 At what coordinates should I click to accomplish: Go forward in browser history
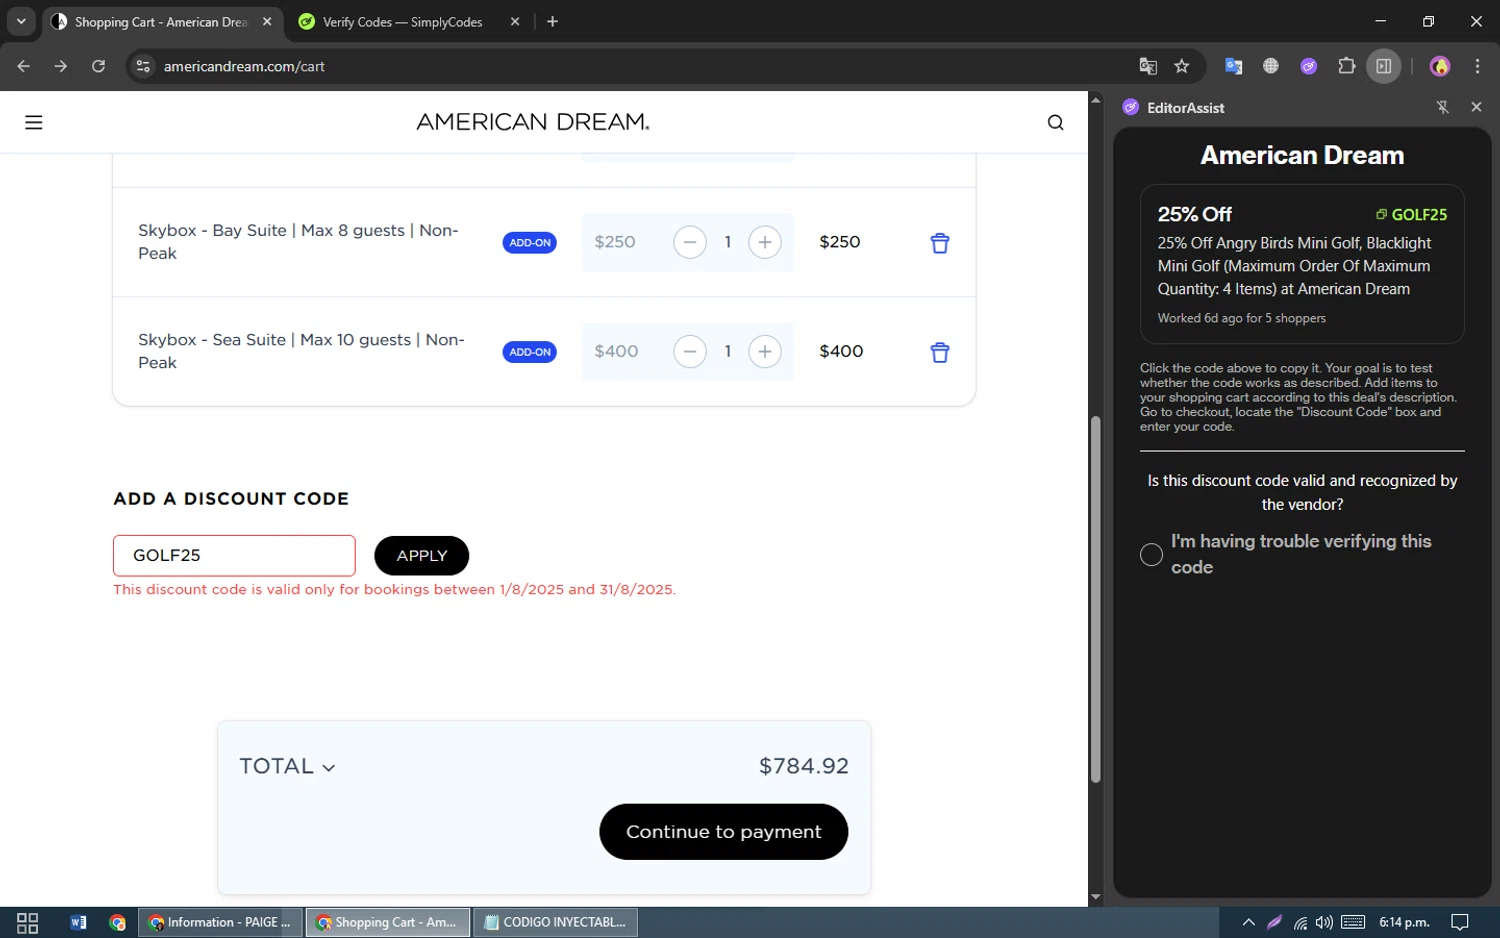(x=61, y=66)
